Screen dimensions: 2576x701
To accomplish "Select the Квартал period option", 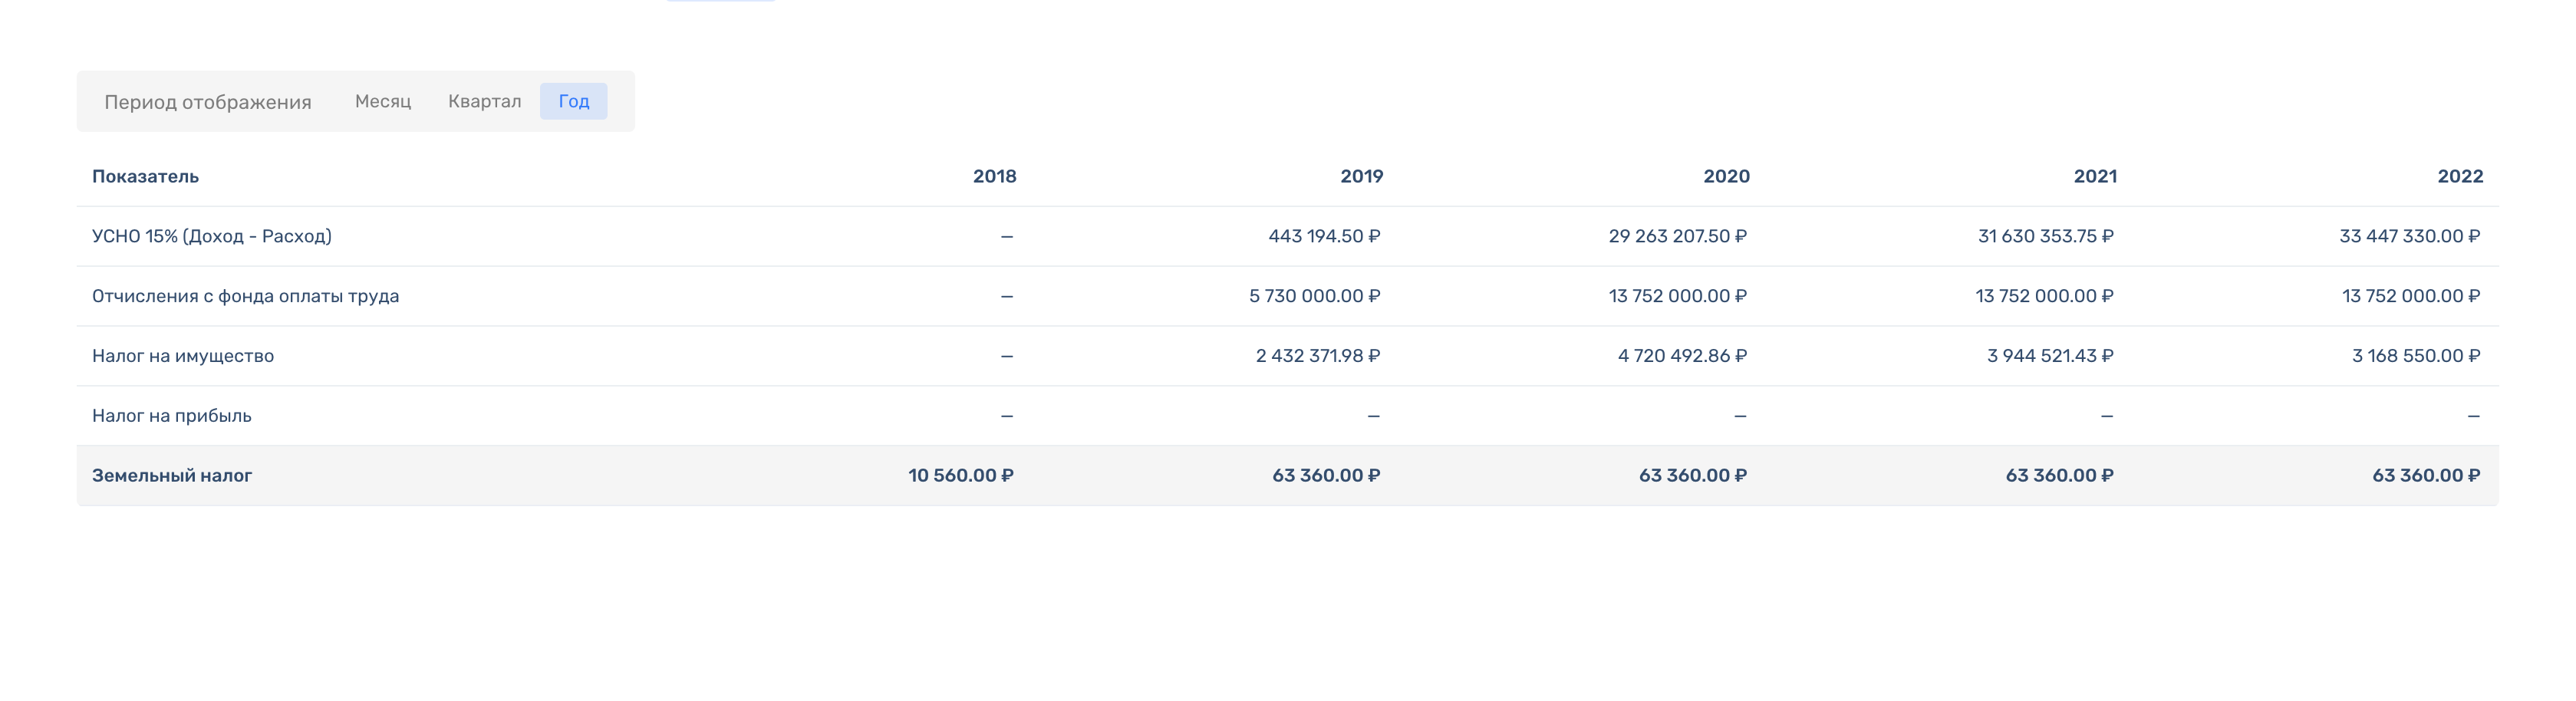I will [484, 101].
